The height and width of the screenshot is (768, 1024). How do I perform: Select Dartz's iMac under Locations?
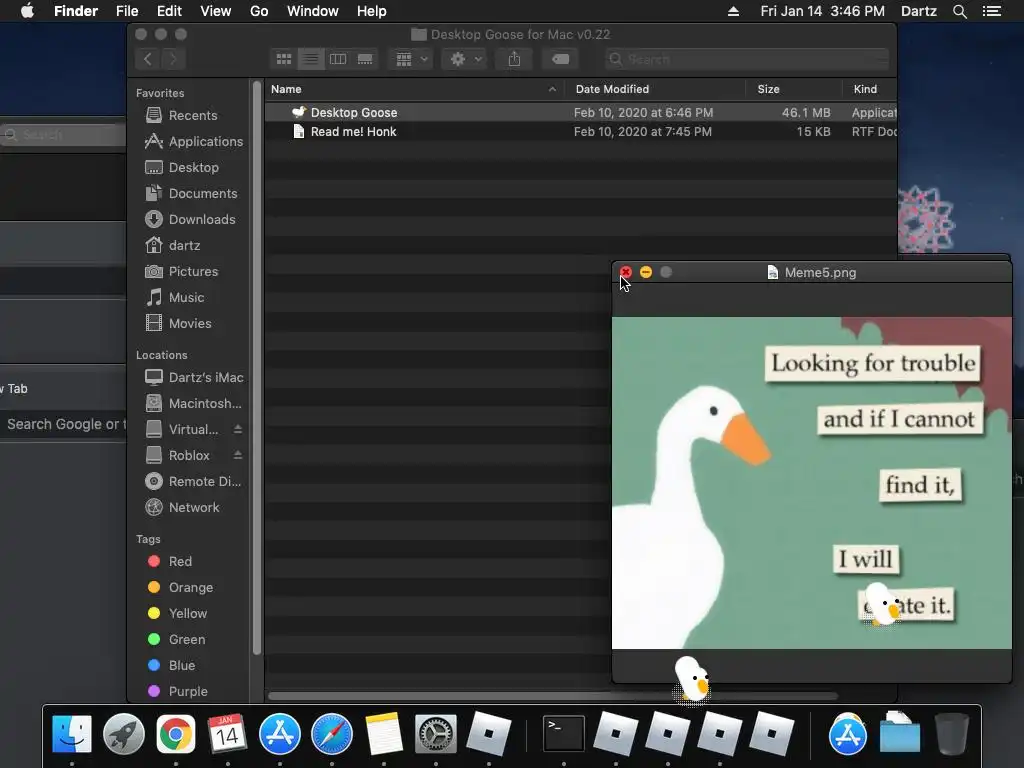coord(193,377)
